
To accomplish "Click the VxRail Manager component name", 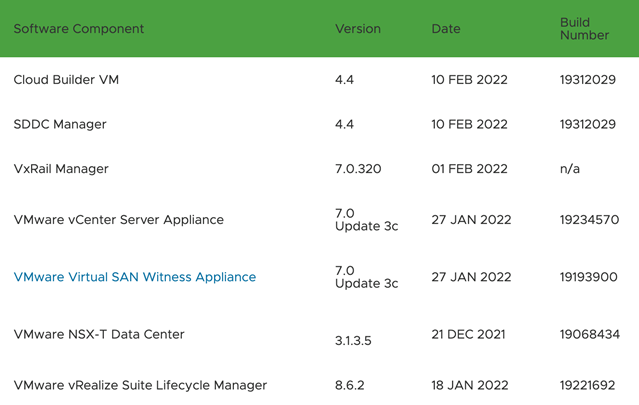I will point(61,169).
